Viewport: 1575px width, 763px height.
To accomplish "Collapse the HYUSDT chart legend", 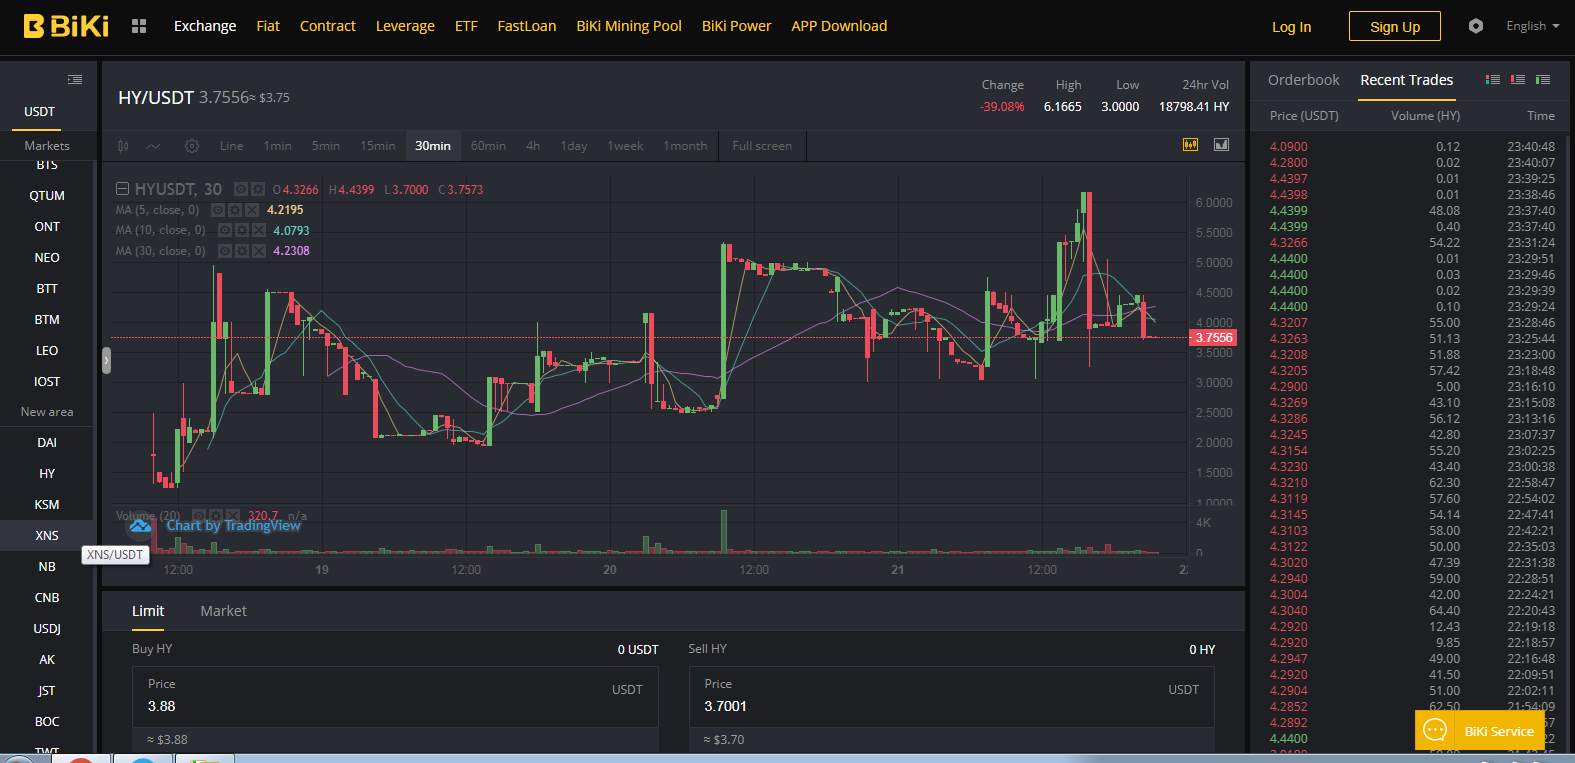I will tap(122, 189).
